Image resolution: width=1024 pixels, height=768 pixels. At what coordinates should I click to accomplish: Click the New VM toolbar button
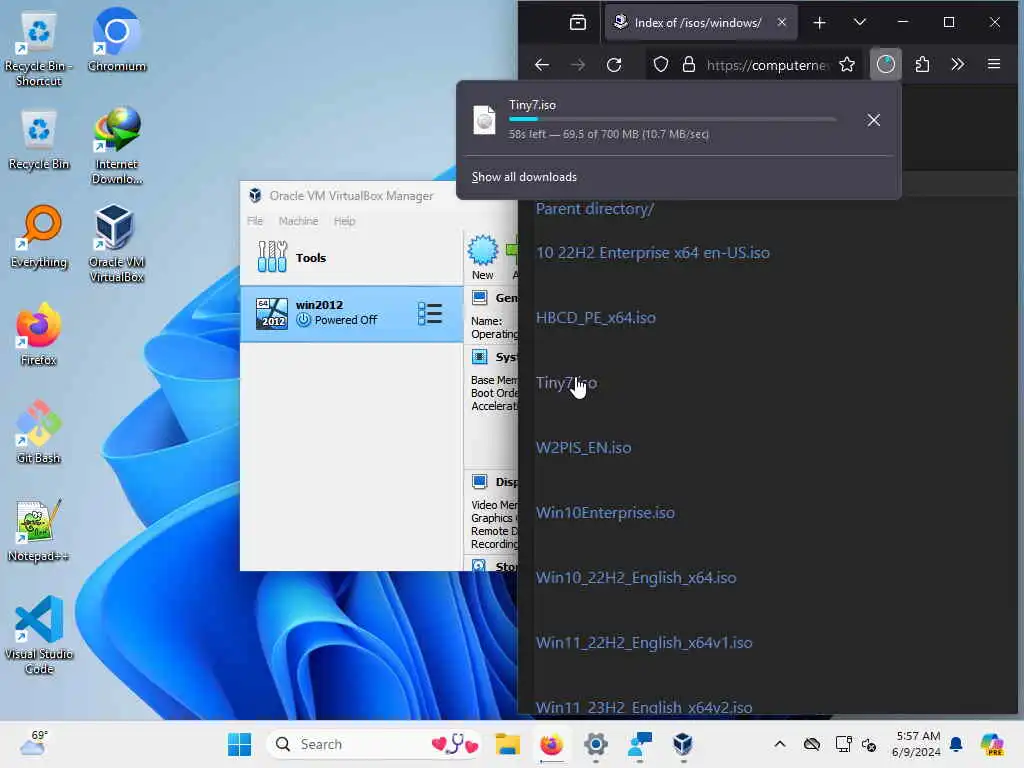(483, 257)
